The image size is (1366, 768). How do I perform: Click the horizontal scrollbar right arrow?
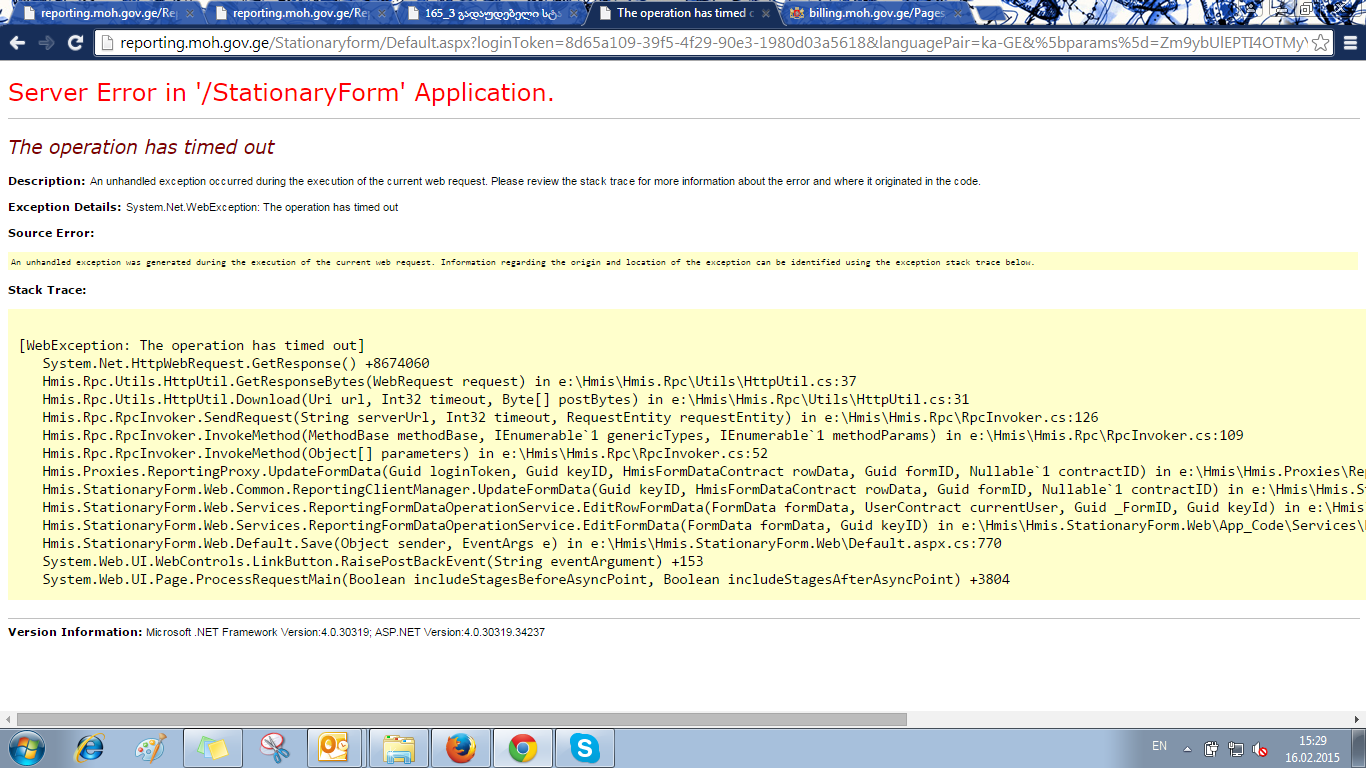click(x=1358, y=719)
